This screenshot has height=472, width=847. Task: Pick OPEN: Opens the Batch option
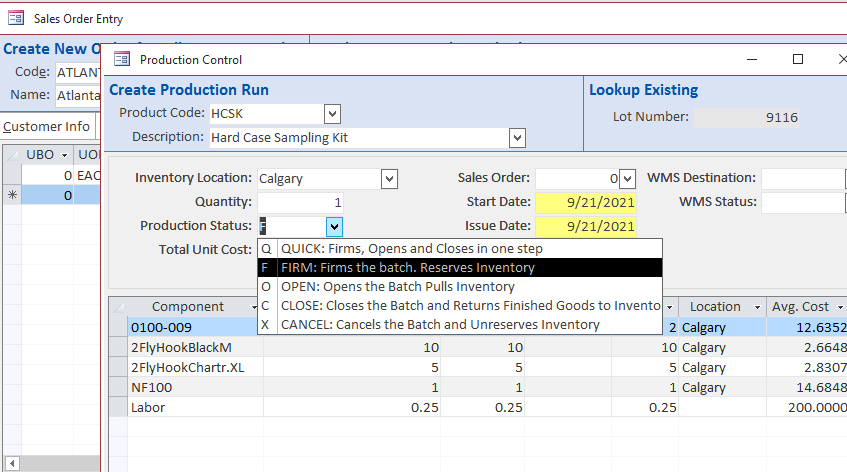pyautogui.click(x=397, y=287)
